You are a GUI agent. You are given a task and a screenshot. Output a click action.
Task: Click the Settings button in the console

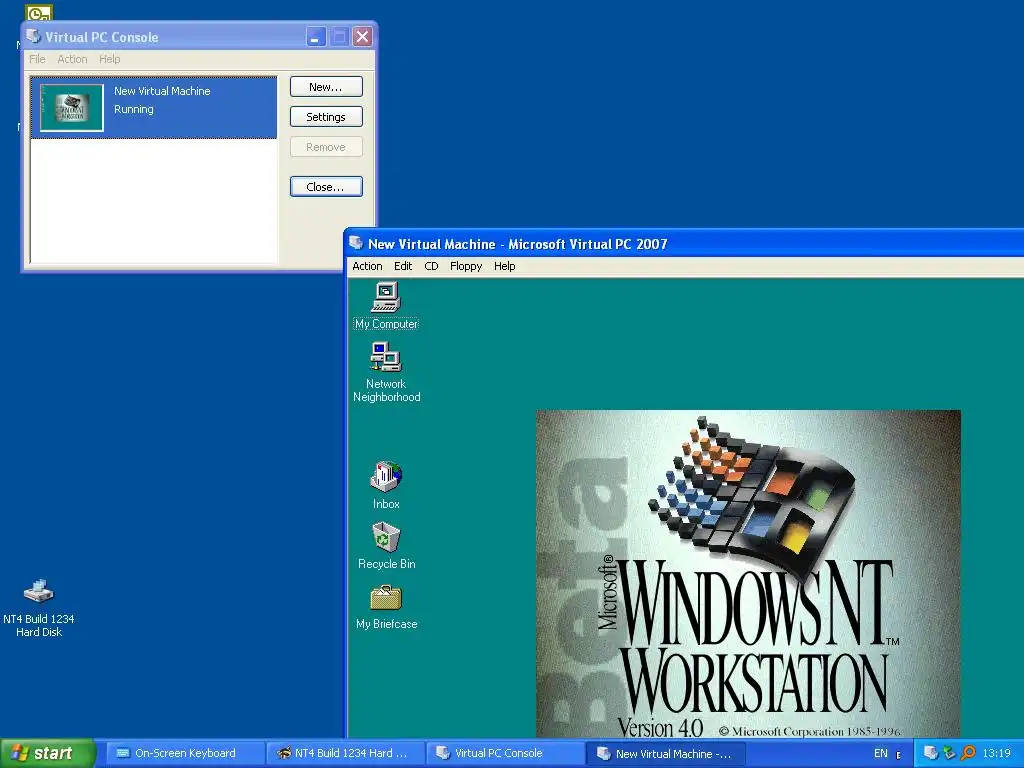[x=326, y=117]
